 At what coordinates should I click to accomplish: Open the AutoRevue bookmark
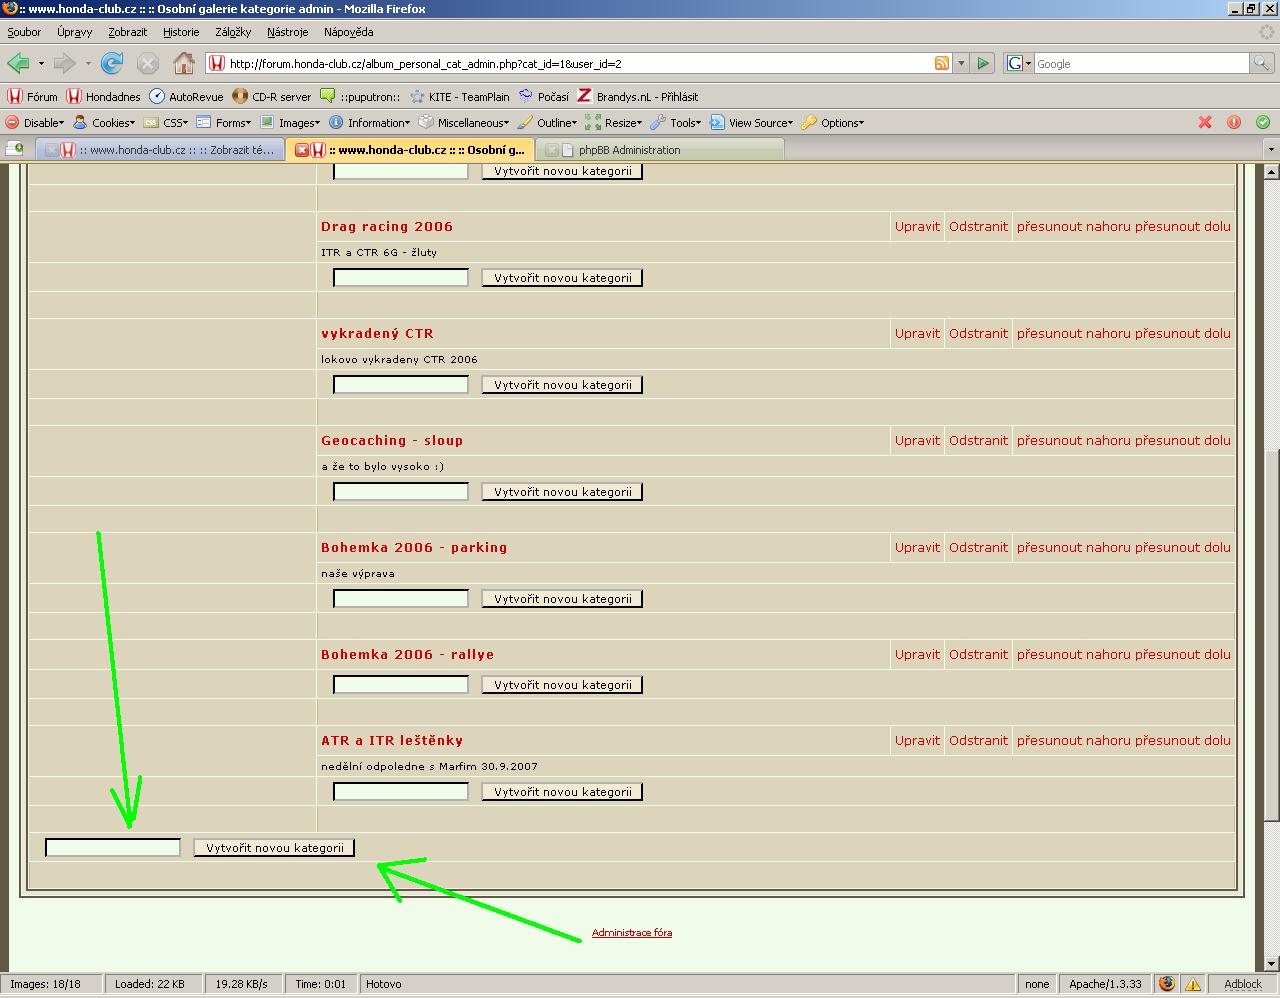[186, 97]
